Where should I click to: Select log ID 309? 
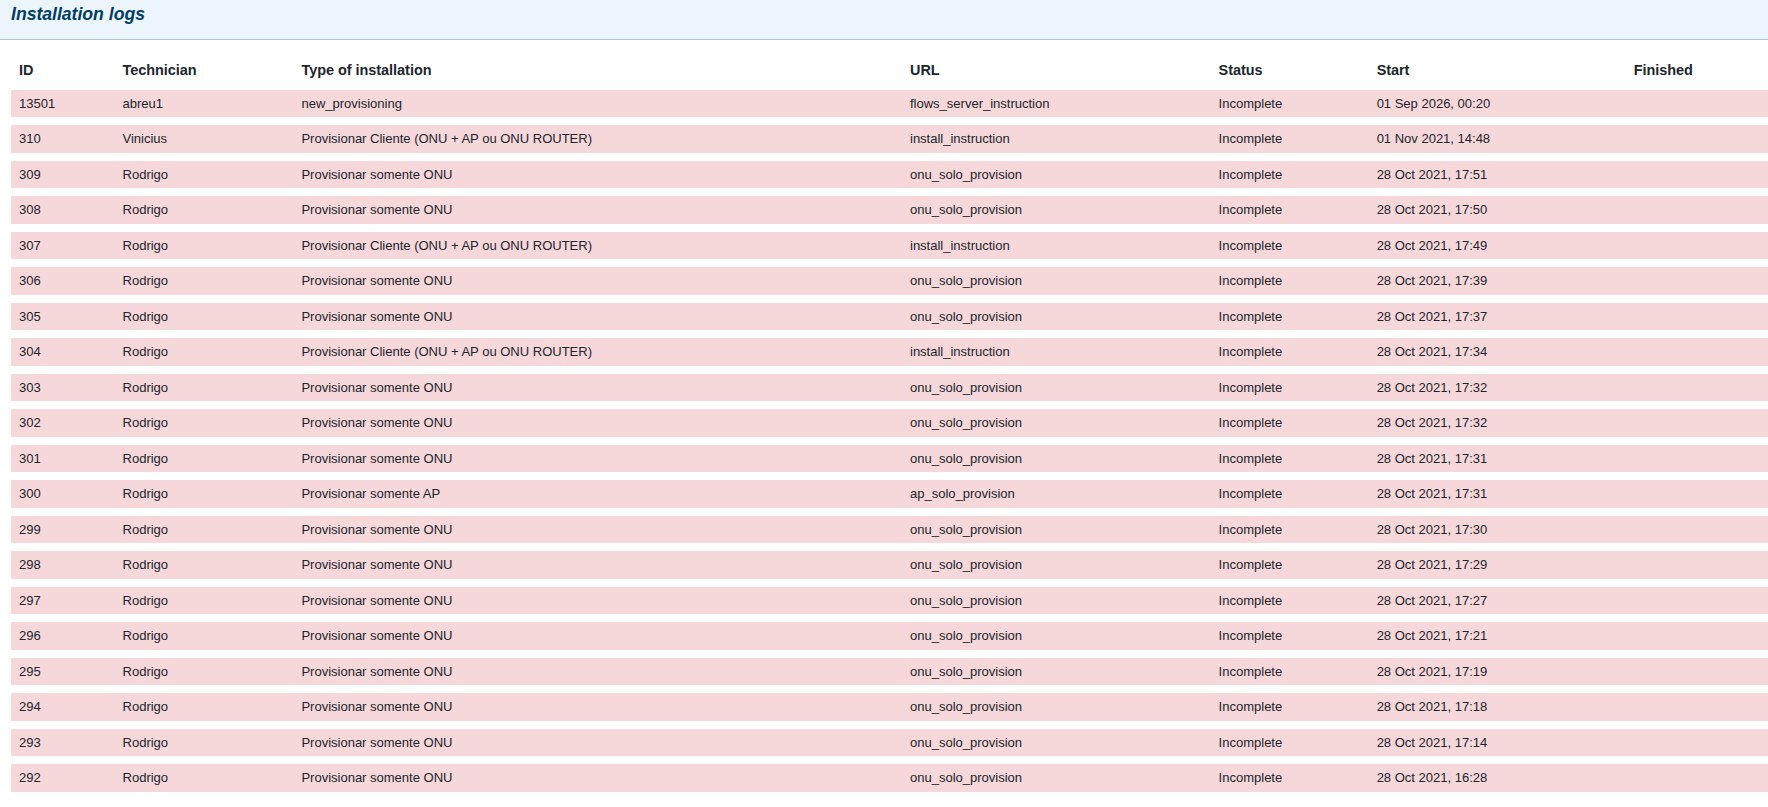tap(30, 175)
